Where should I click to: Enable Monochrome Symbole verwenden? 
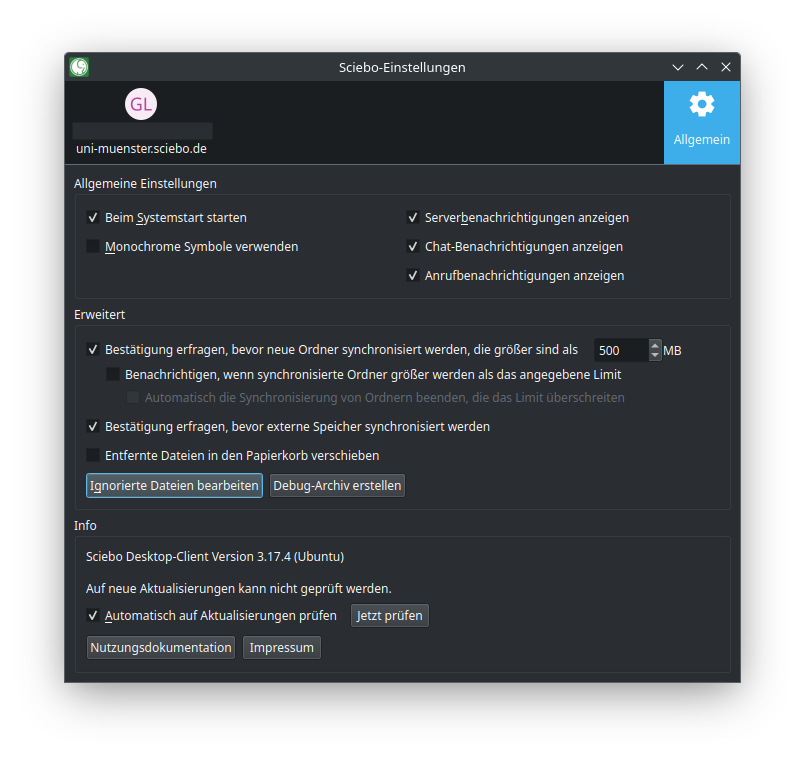pyautogui.click(x=93, y=246)
